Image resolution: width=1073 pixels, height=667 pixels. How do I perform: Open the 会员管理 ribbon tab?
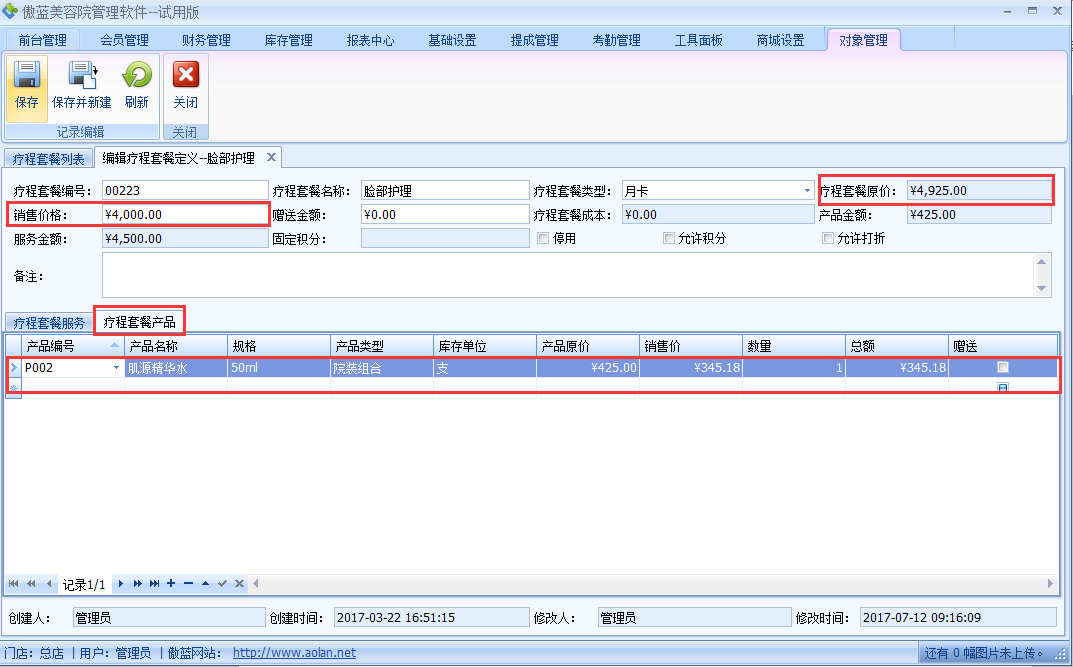tap(124, 40)
